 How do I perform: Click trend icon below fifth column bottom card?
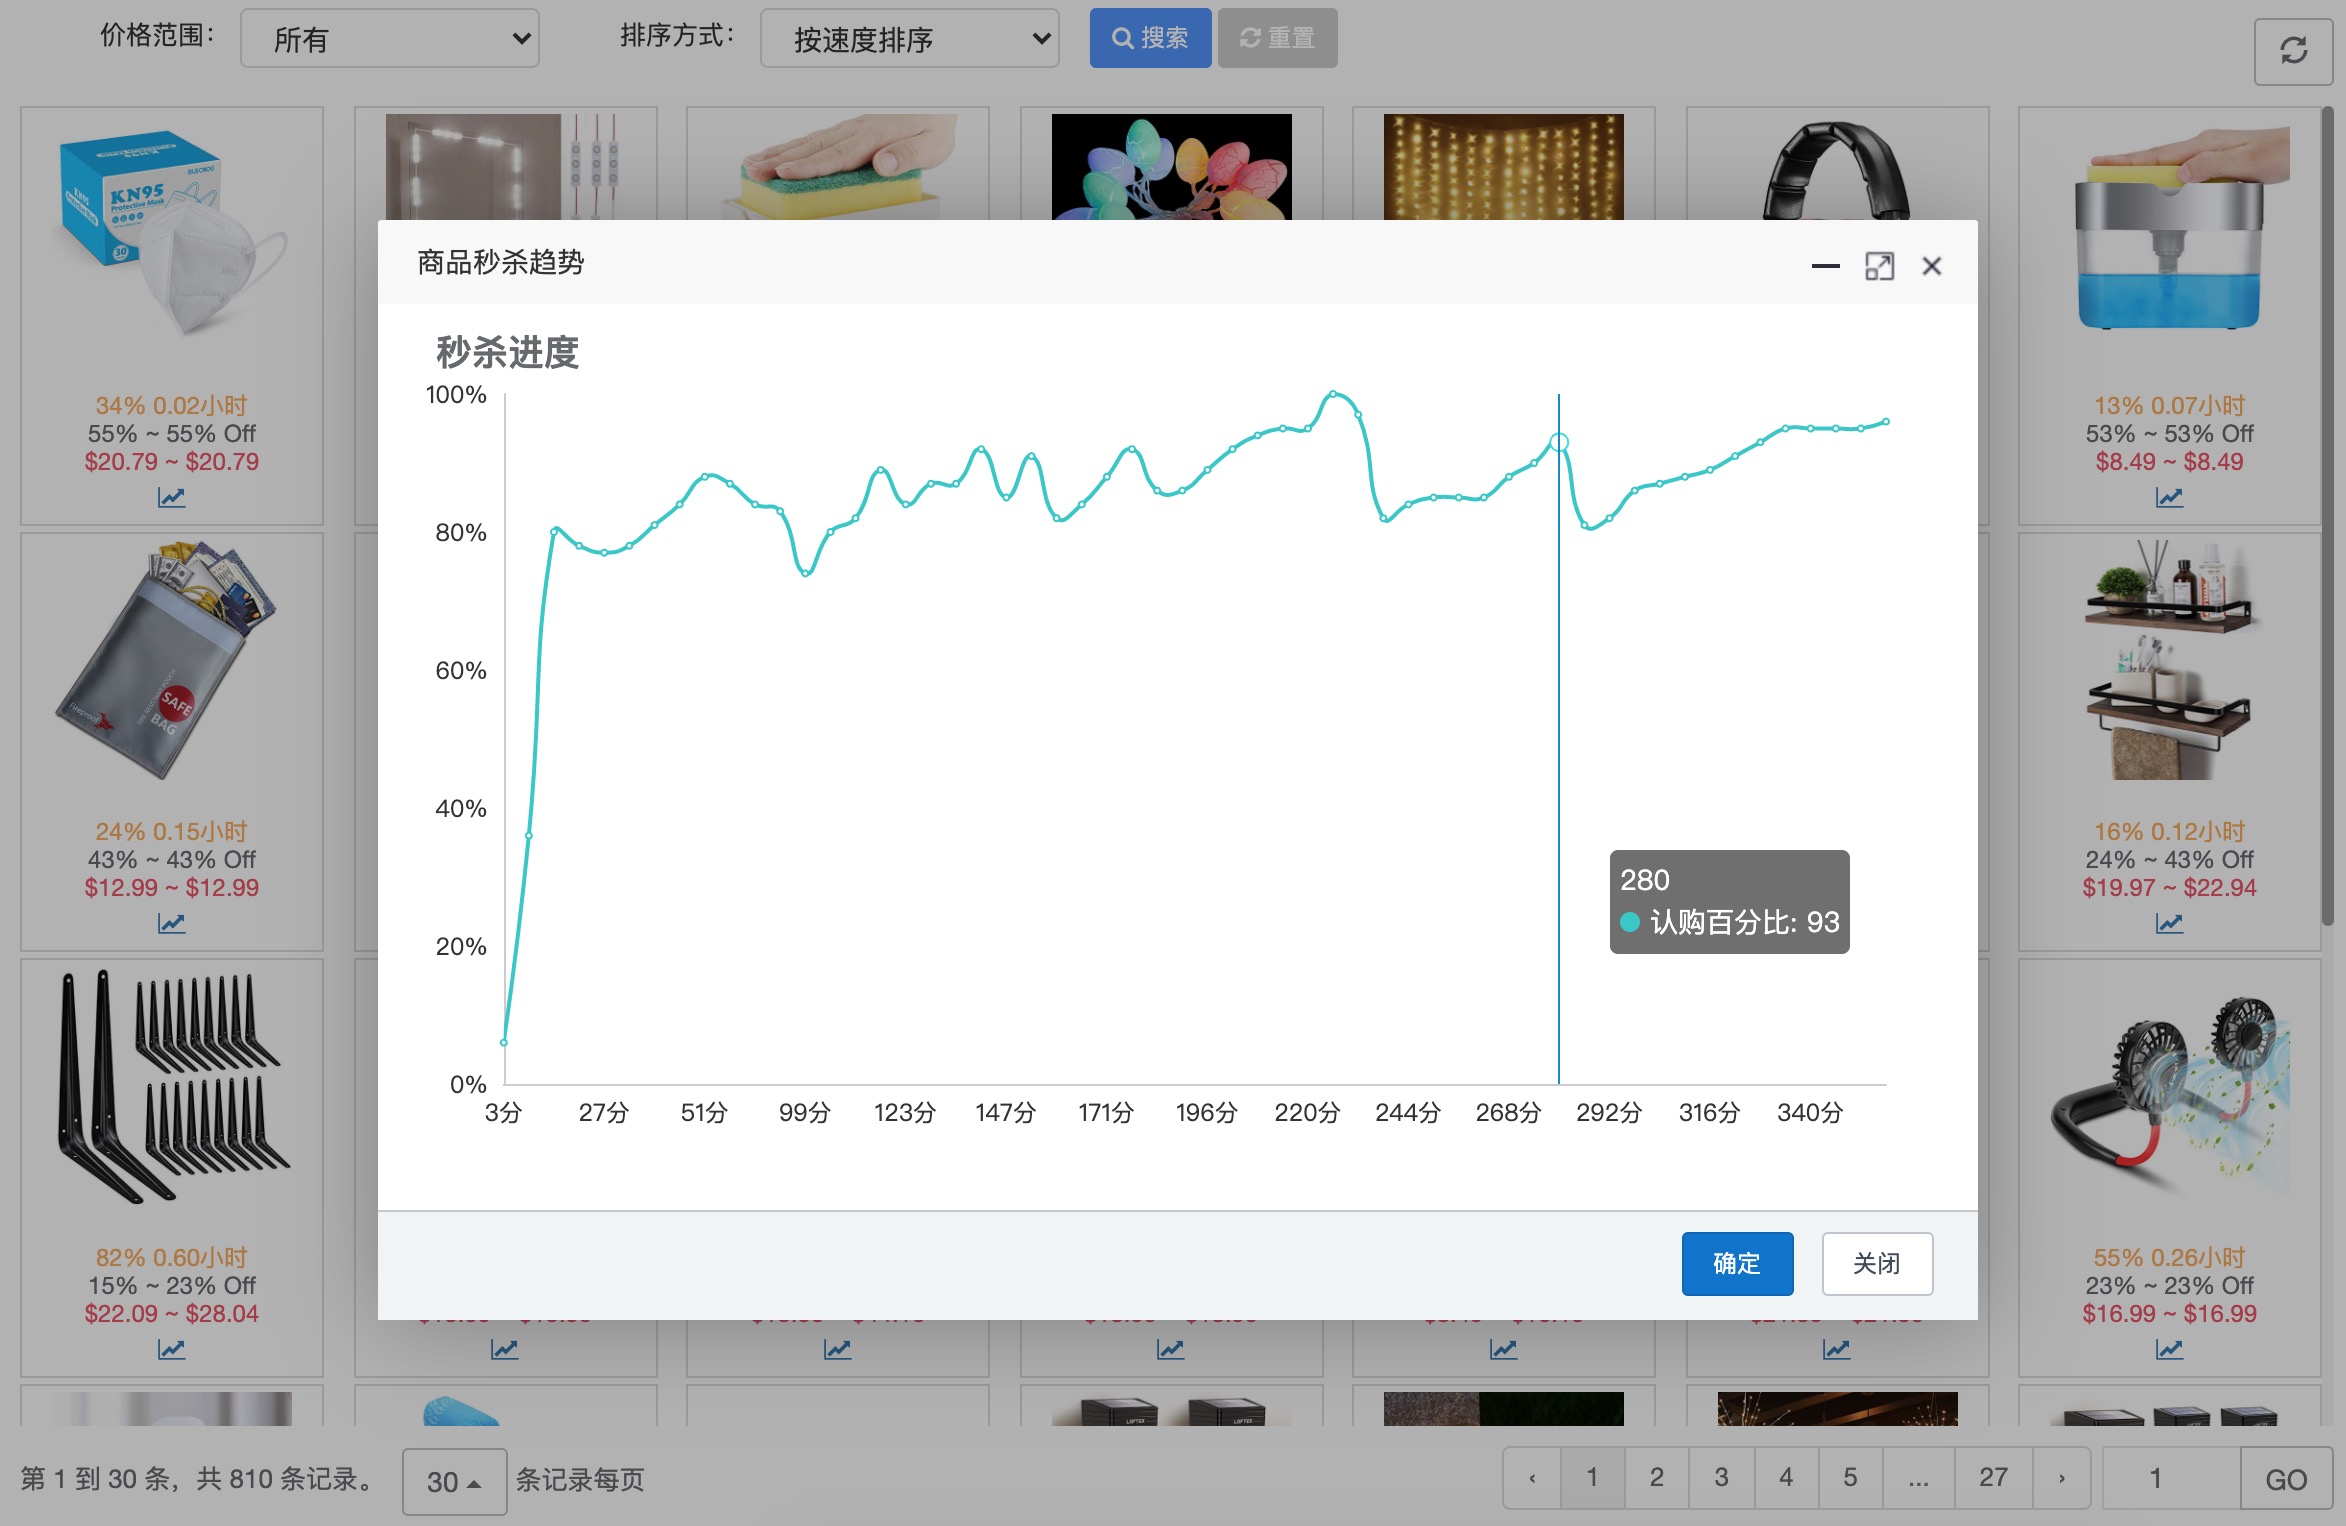[x=1503, y=1349]
